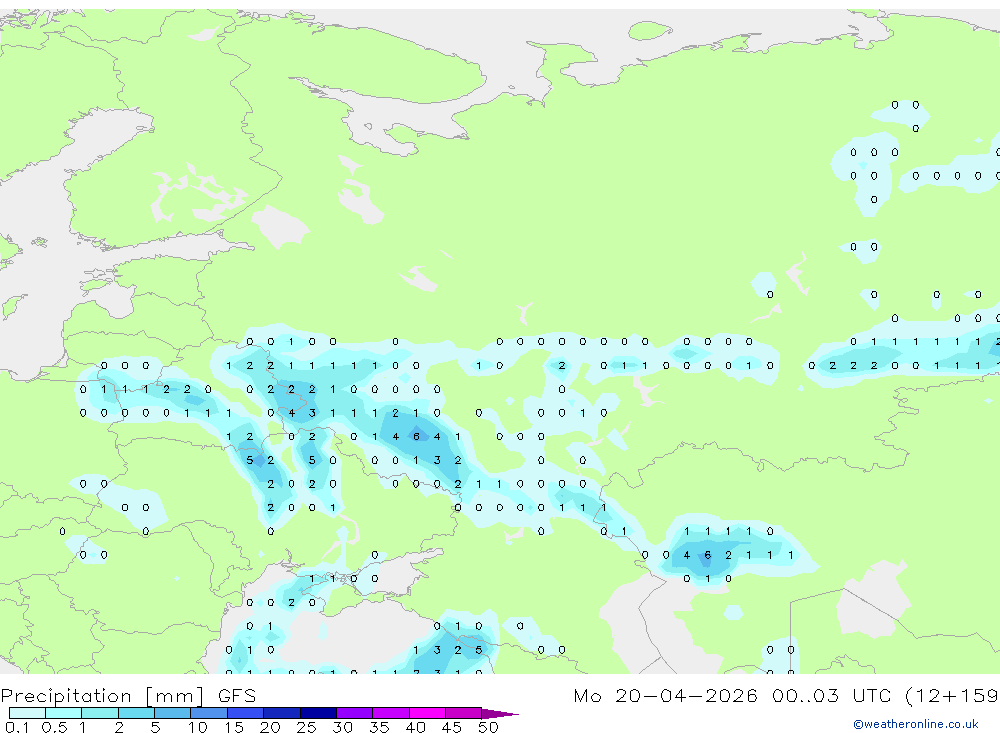Click the 'Precipitation [mm]' title text

pyautogui.click(x=102, y=696)
